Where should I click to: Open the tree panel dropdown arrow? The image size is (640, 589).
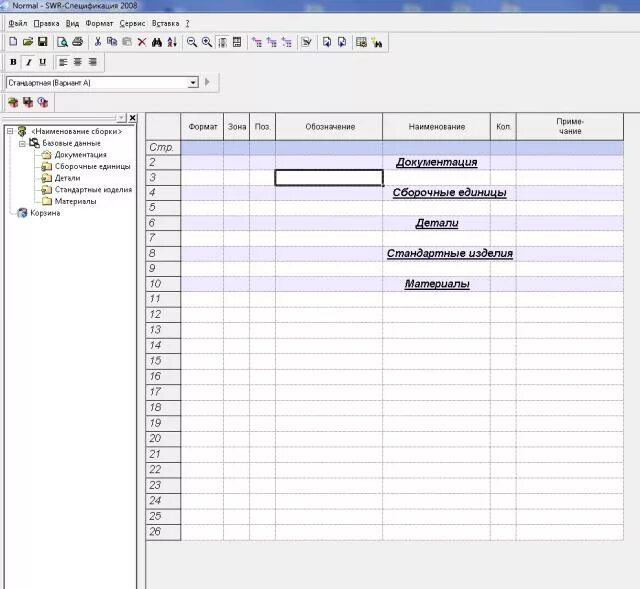coord(121,118)
